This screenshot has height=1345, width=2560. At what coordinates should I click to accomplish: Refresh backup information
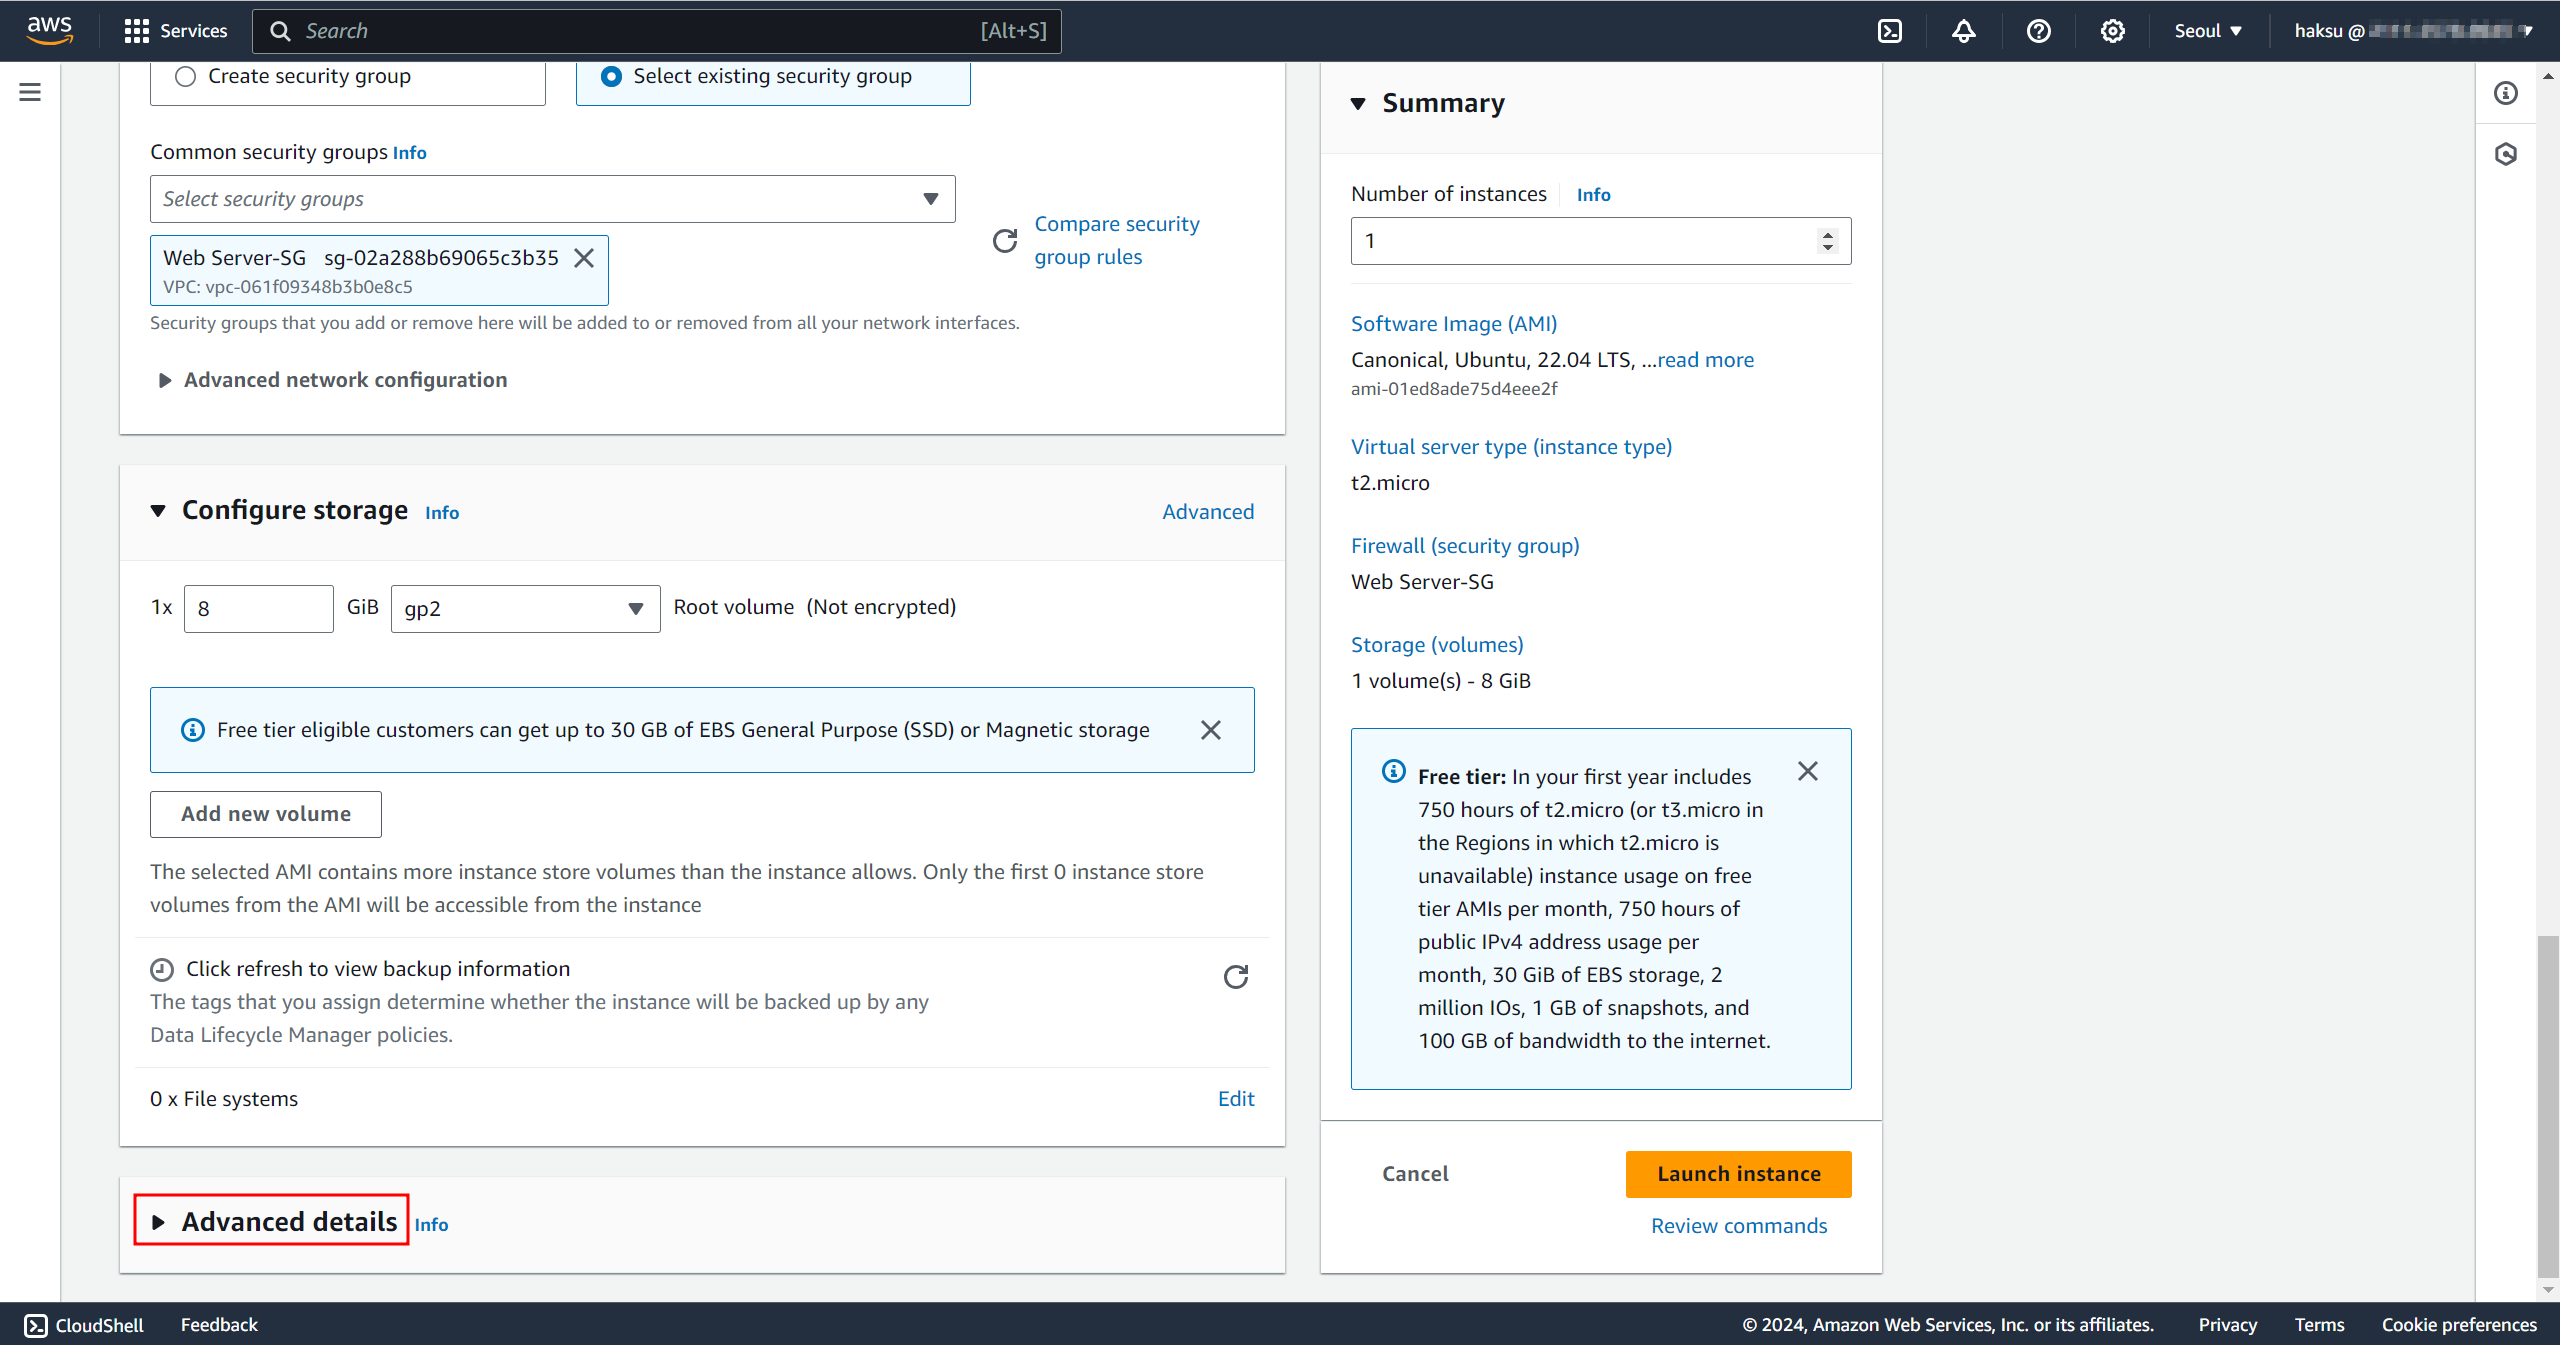pos(1235,977)
